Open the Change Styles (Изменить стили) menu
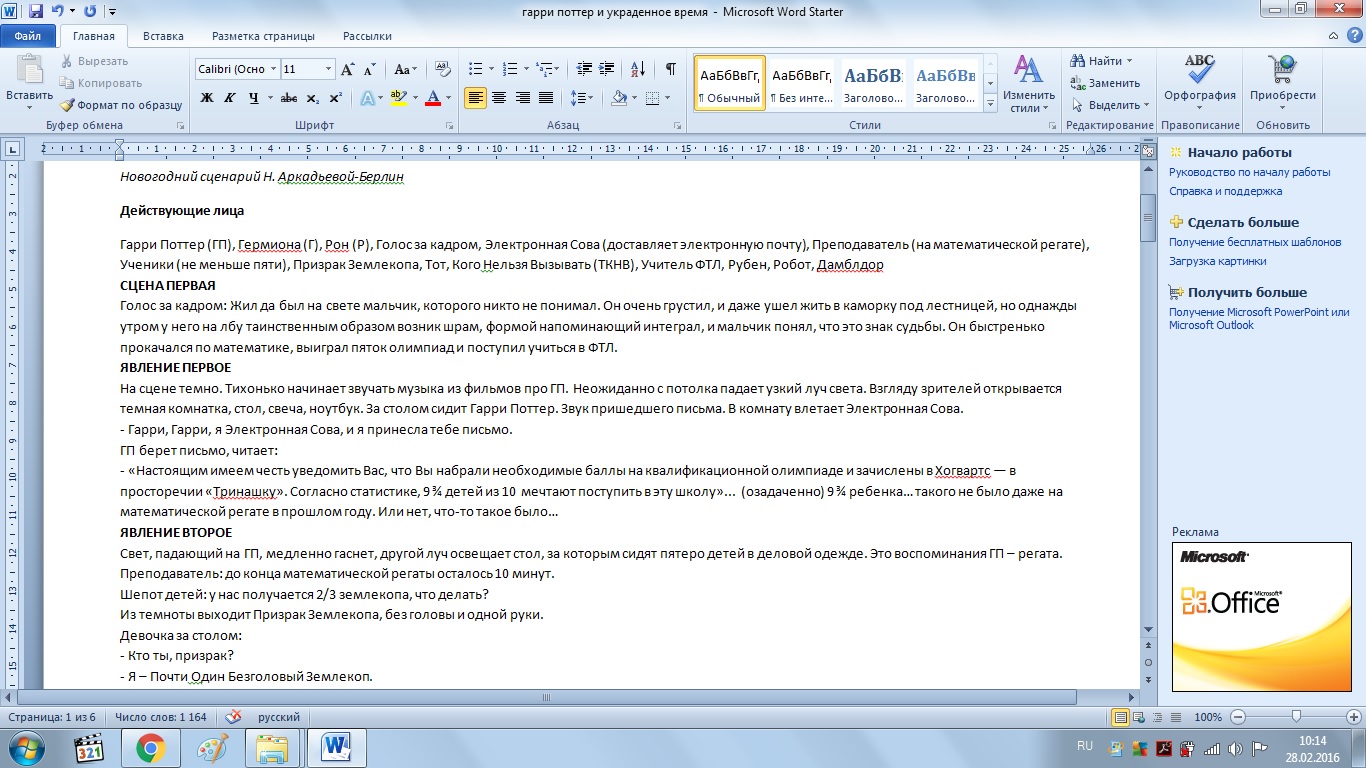 click(1028, 82)
